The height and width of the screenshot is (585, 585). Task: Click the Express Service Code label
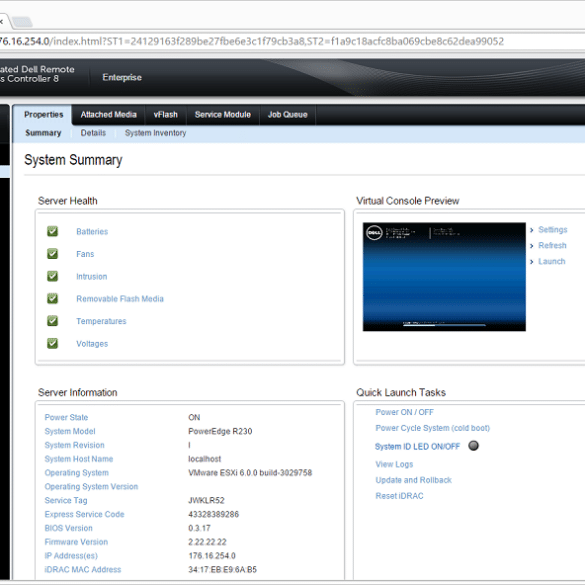point(84,514)
